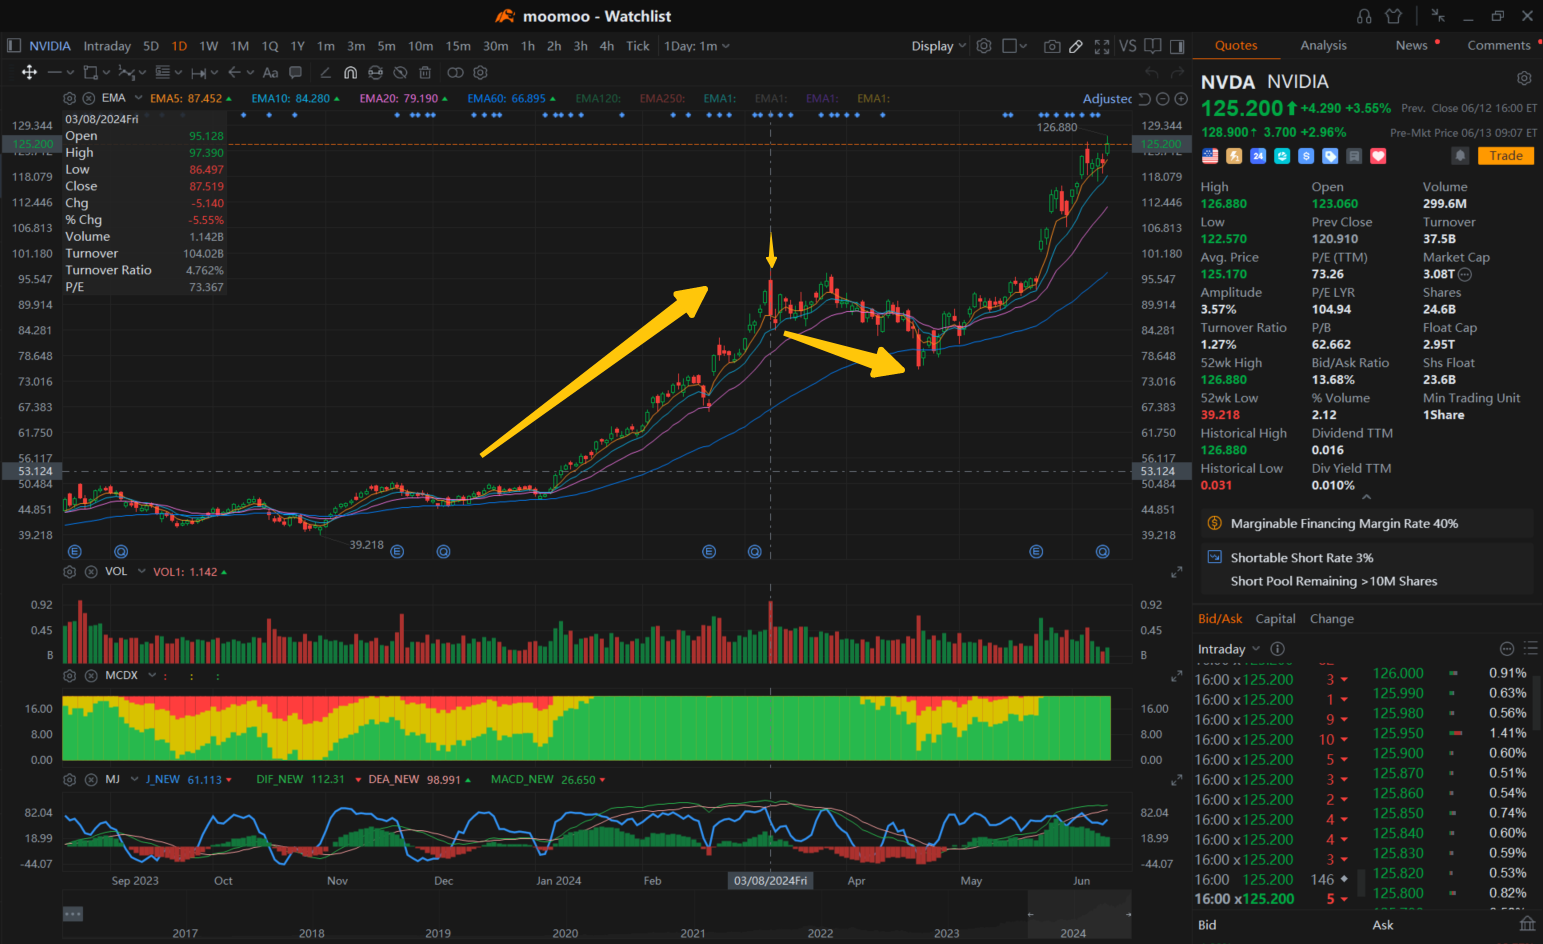1543x944 pixels.
Task: Delete drawings with the trash icon
Action: tap(425, 72)
